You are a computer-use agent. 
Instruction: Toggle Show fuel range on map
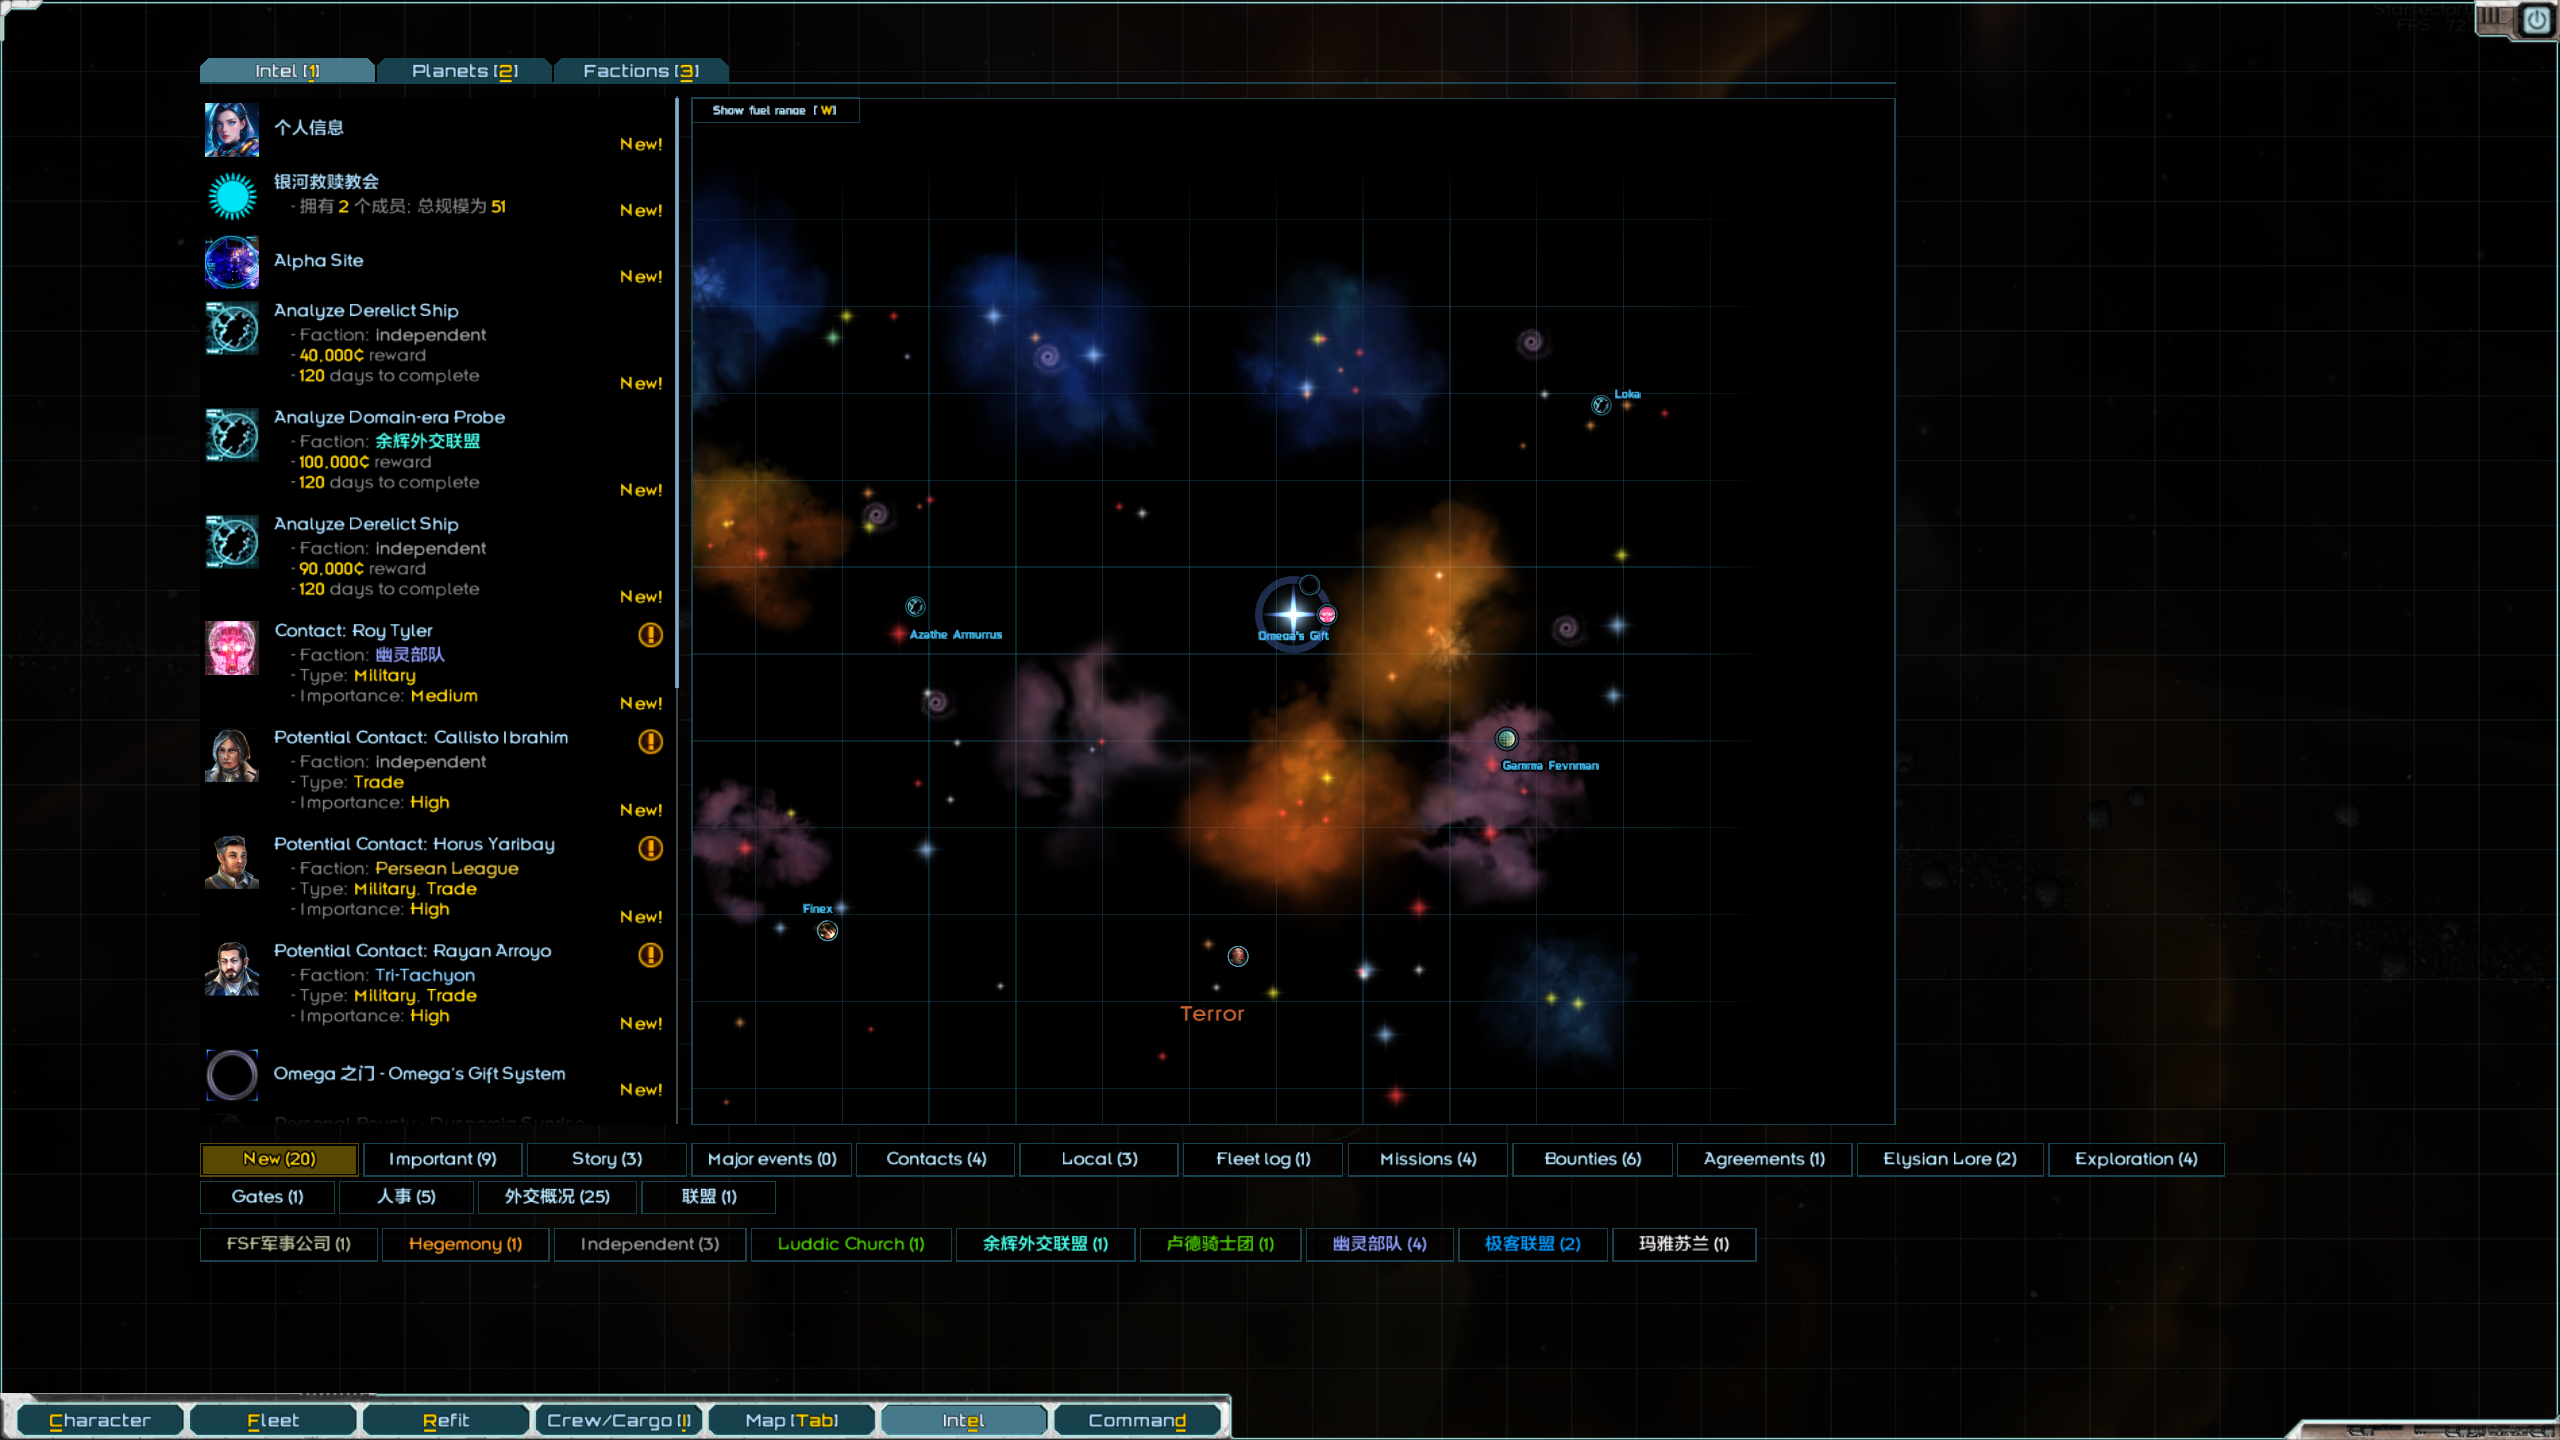(774, 110)
